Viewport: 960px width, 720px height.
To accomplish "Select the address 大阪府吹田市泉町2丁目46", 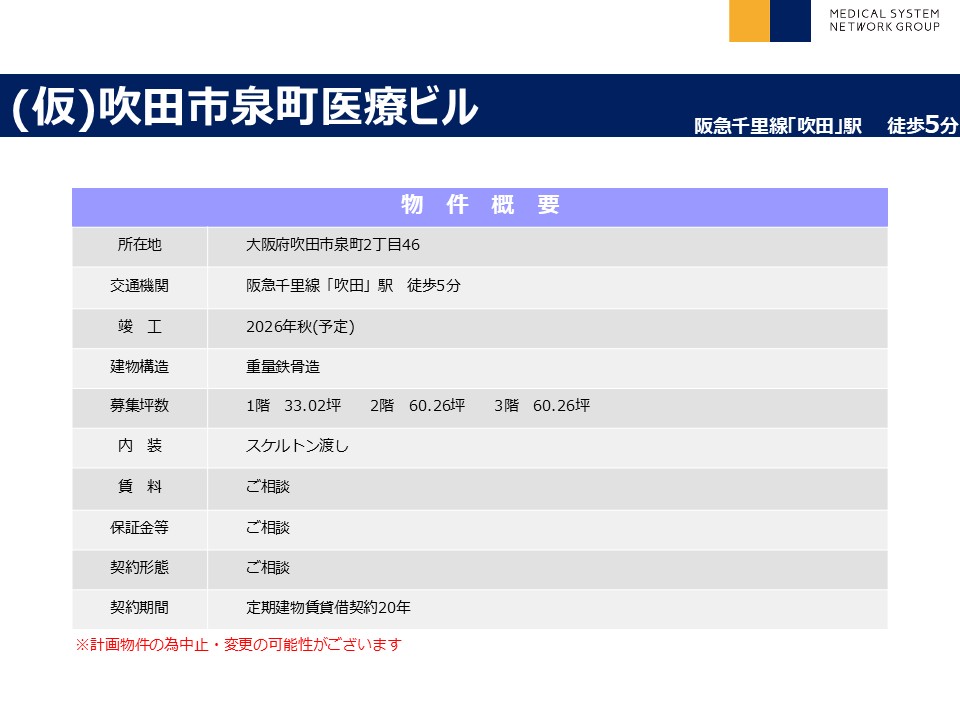I will click(333, 245).
